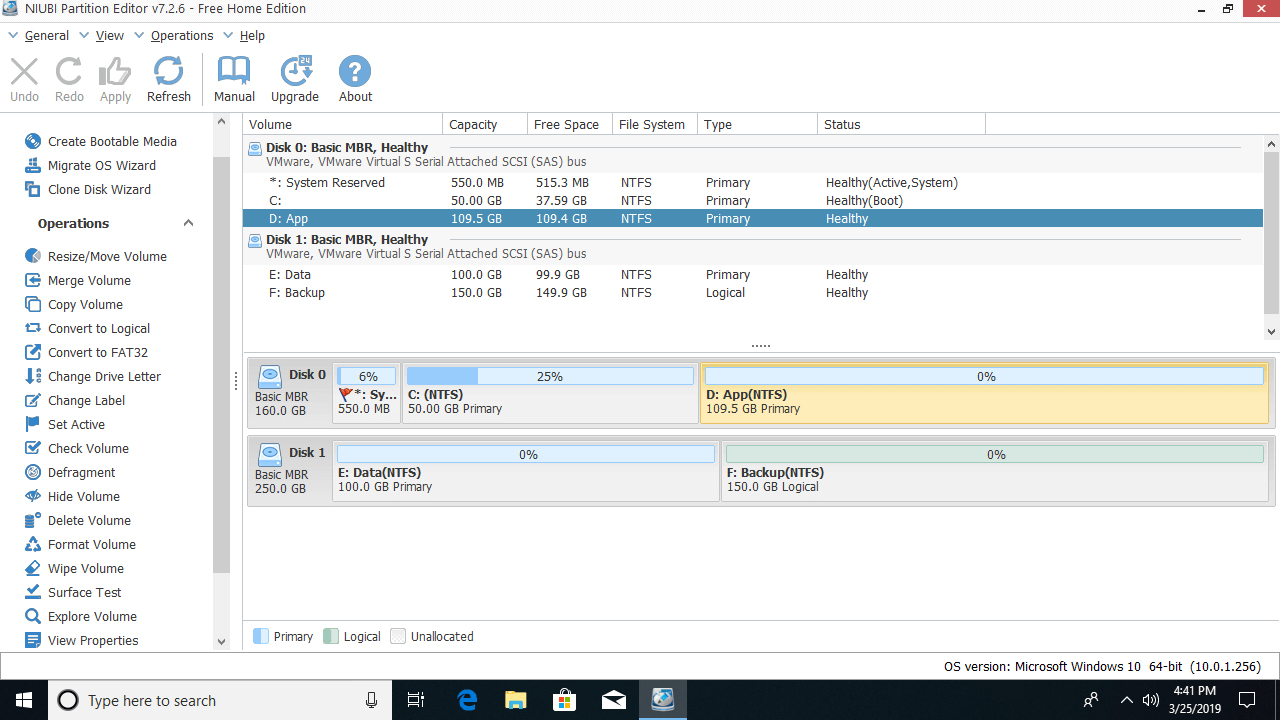This screenshot has width=1280, height=720.
Task: Click Create Bootable Media link
Action: coord(111,141)
